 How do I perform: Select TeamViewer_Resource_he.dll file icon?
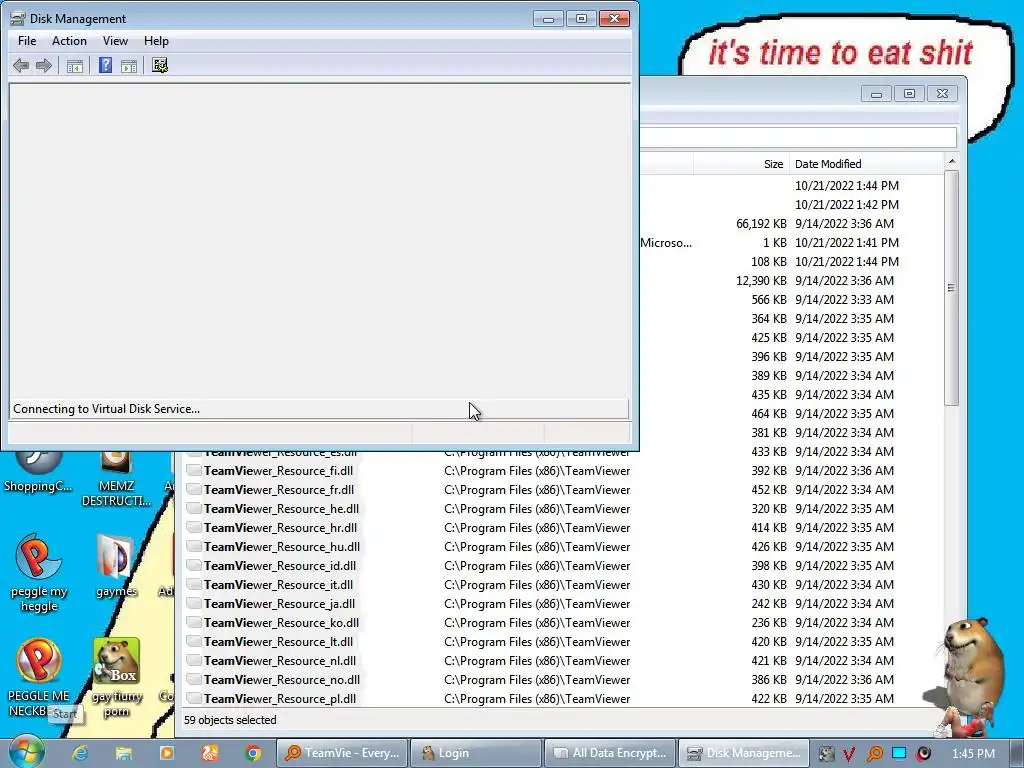(x=193, y=509)
